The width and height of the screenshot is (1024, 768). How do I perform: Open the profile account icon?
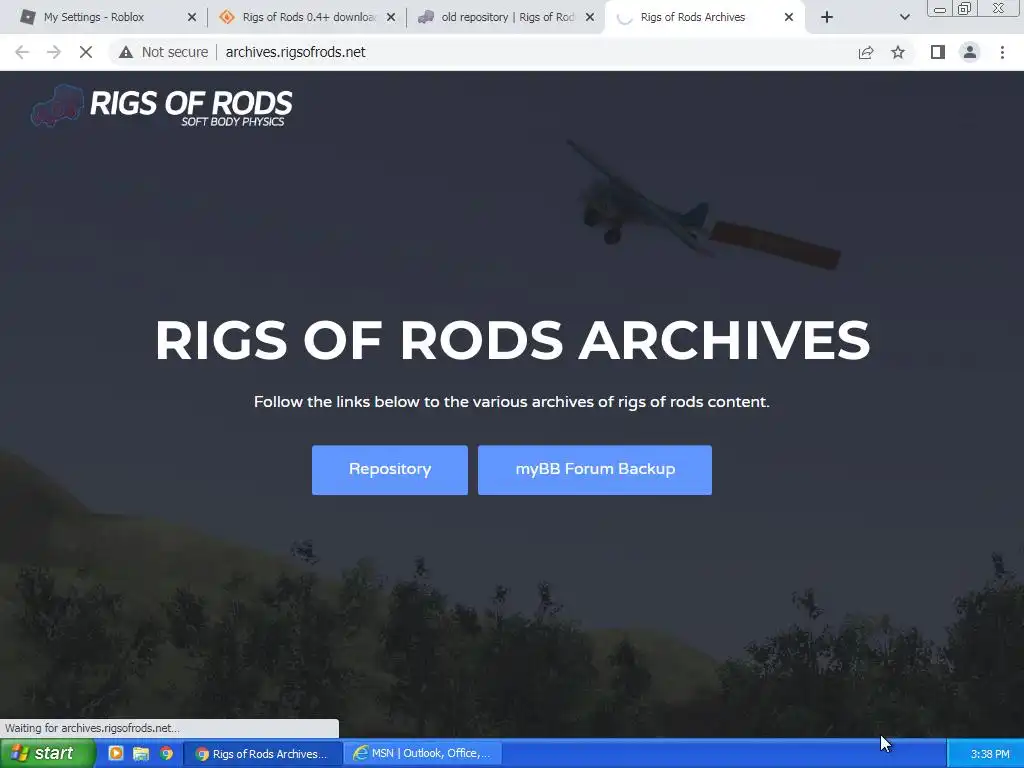pyautogui.click(x=970, y=52)
